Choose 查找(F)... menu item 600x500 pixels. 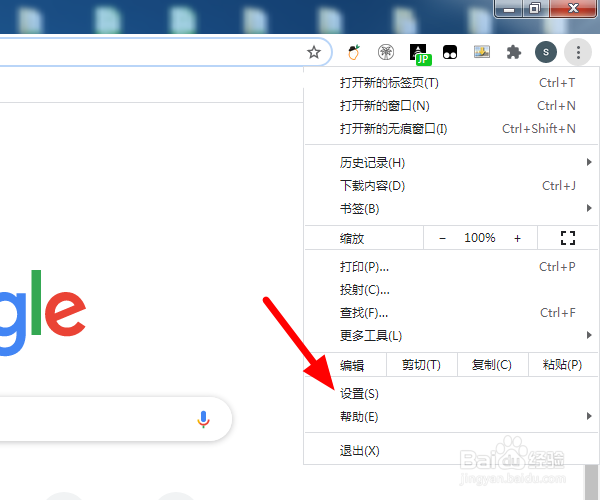pos(451,313)
